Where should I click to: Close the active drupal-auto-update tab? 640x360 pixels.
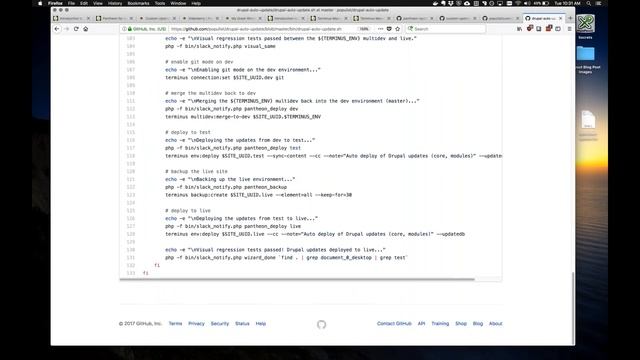coord(560,18)
